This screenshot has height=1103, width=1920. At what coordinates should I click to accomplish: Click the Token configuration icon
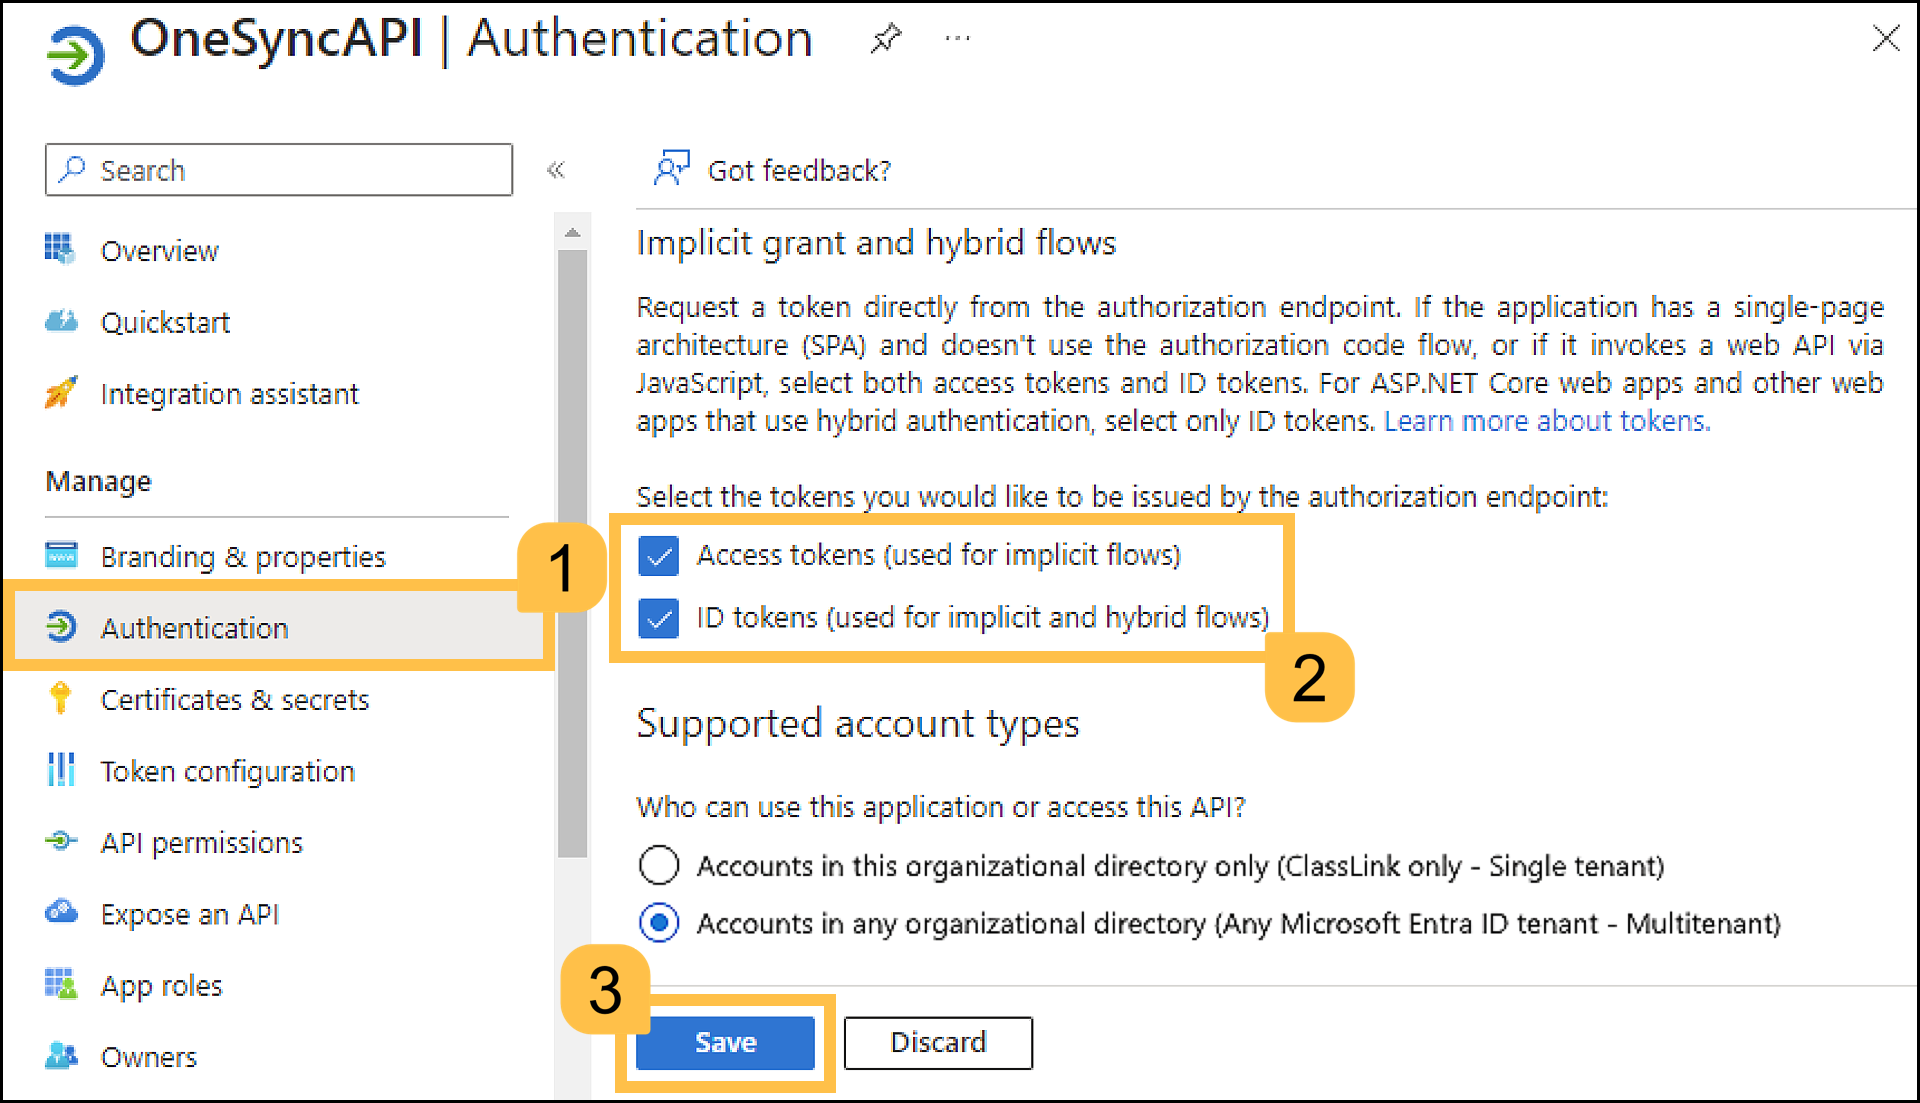pos(60,770)
